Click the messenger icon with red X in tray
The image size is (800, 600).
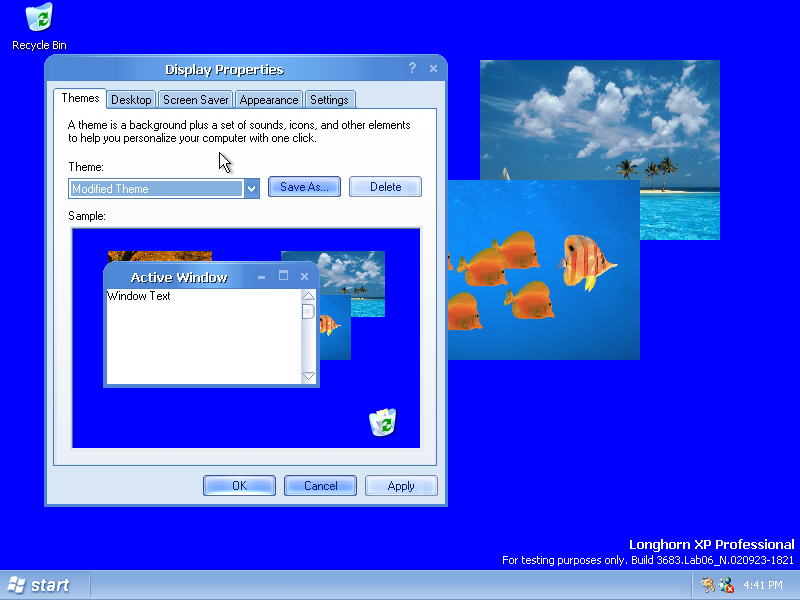[x=726, y=585]
